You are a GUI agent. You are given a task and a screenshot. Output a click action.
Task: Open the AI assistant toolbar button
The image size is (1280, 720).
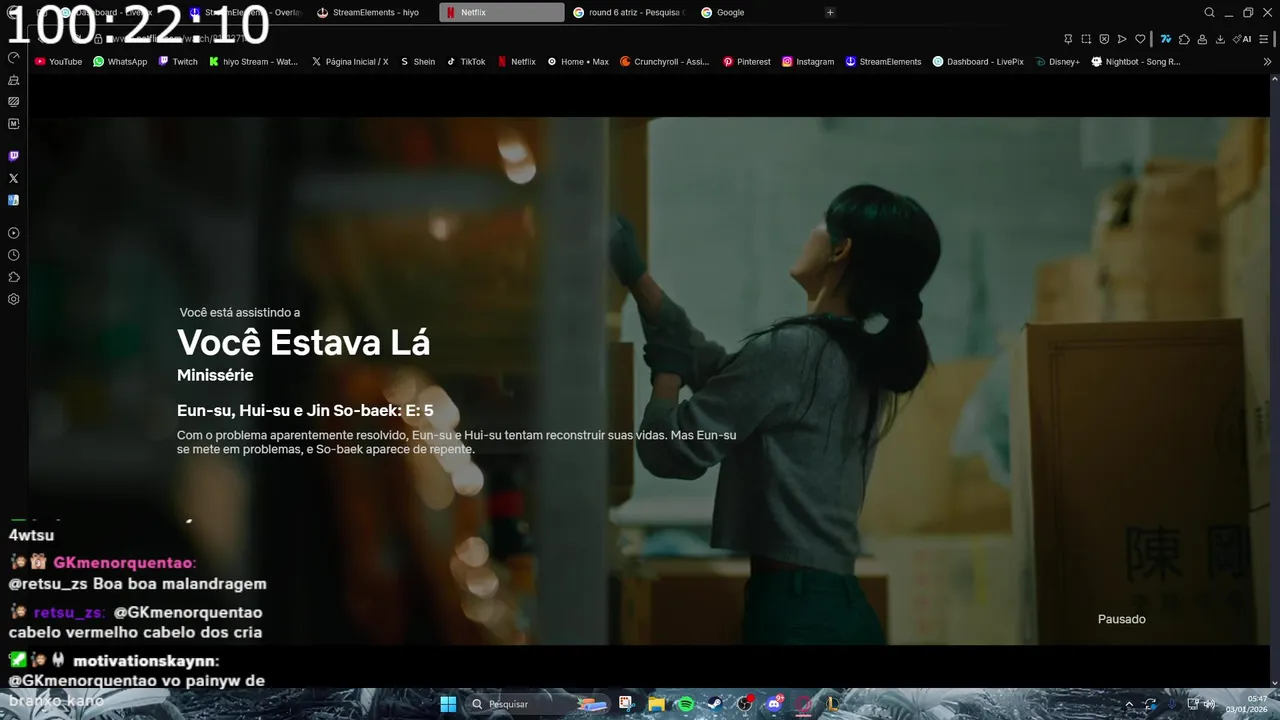pyautogui.click(x=1242, y=39)
